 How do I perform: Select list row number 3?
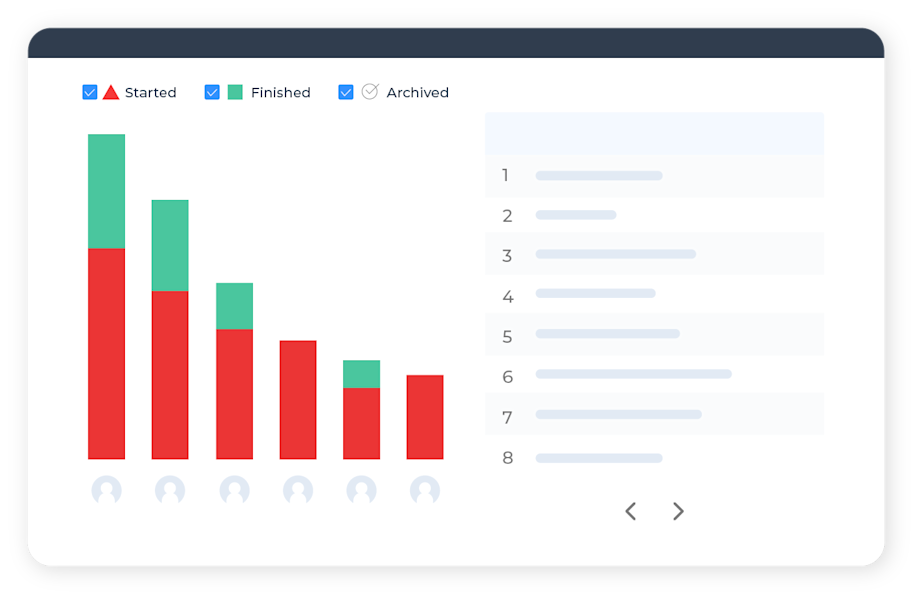[655, 254]
